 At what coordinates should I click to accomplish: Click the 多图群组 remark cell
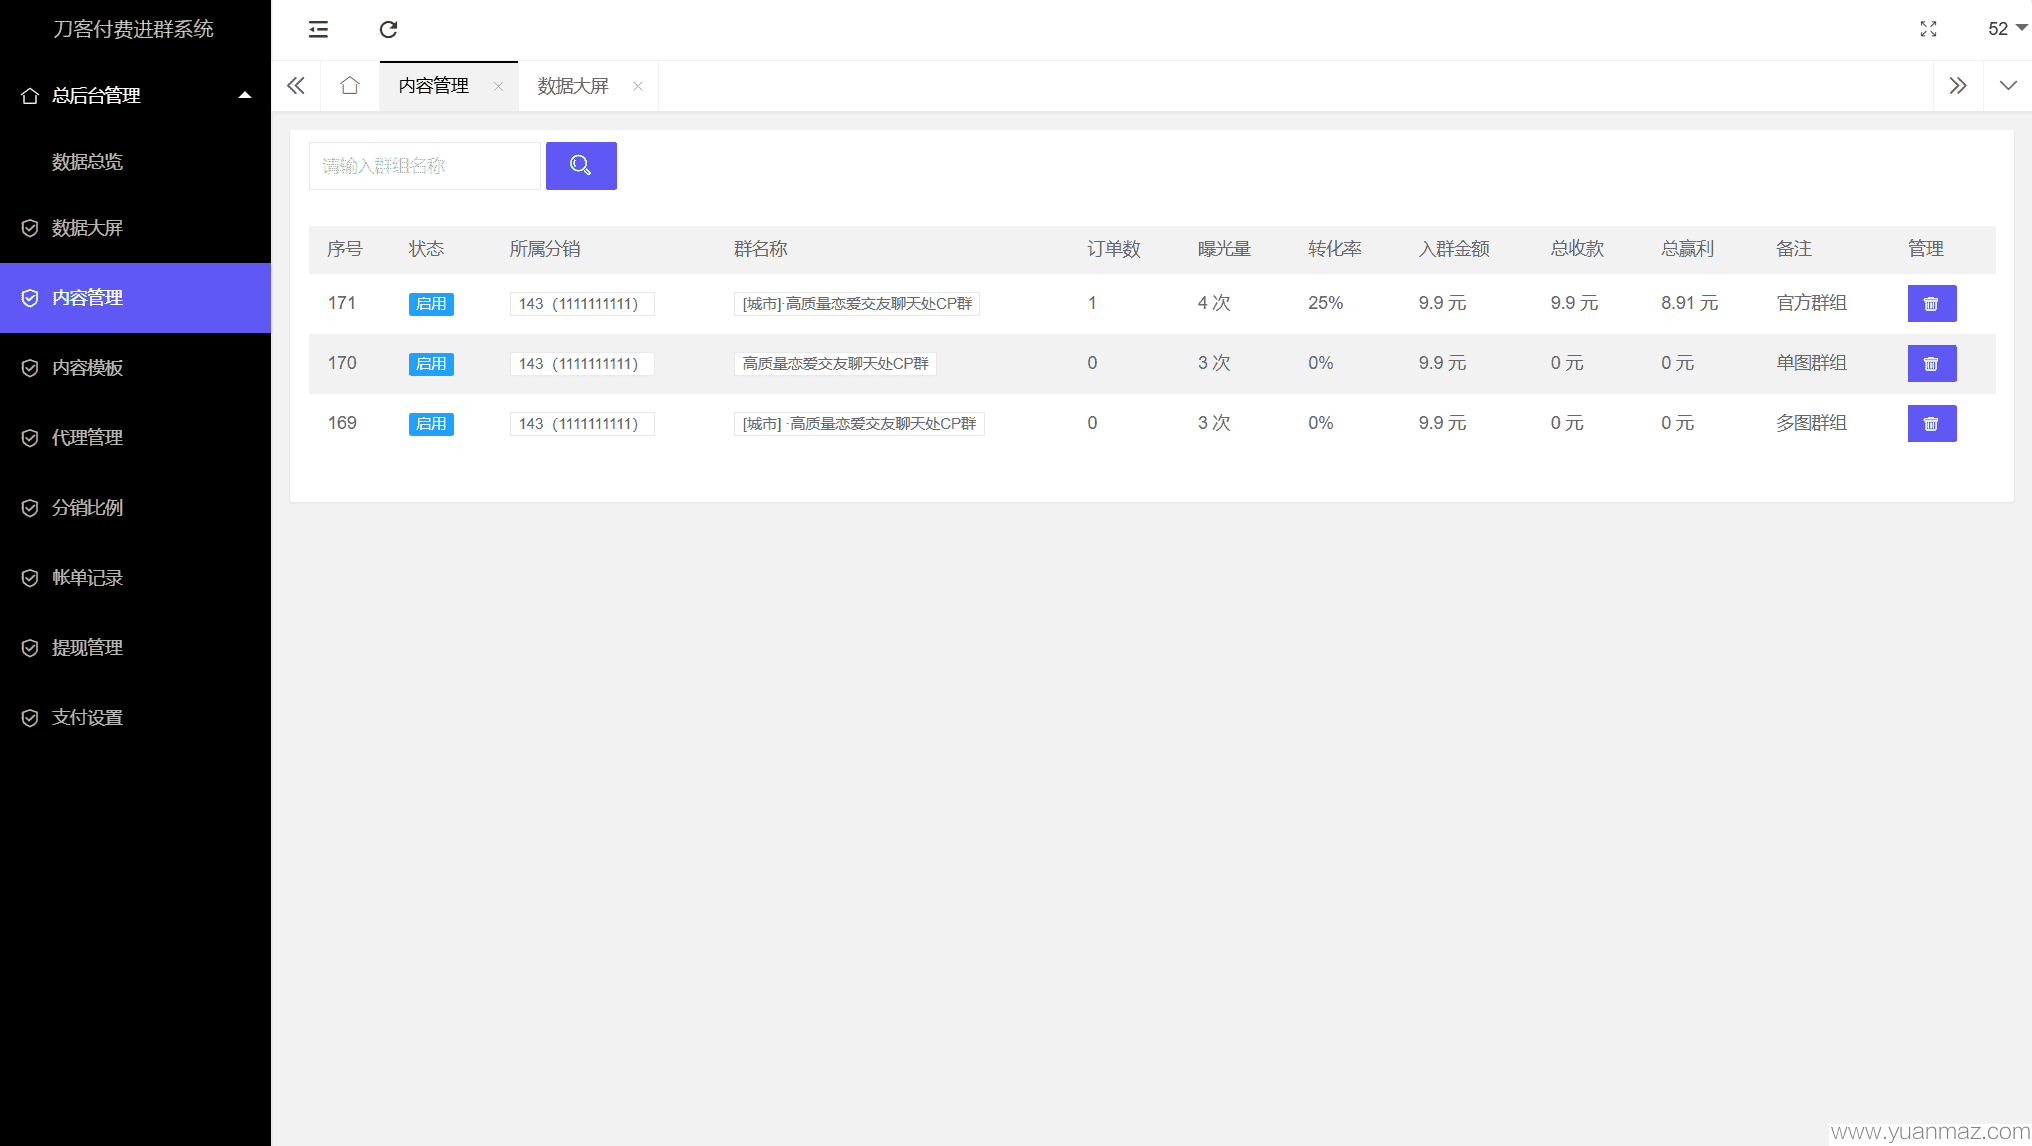[1811, 423]
